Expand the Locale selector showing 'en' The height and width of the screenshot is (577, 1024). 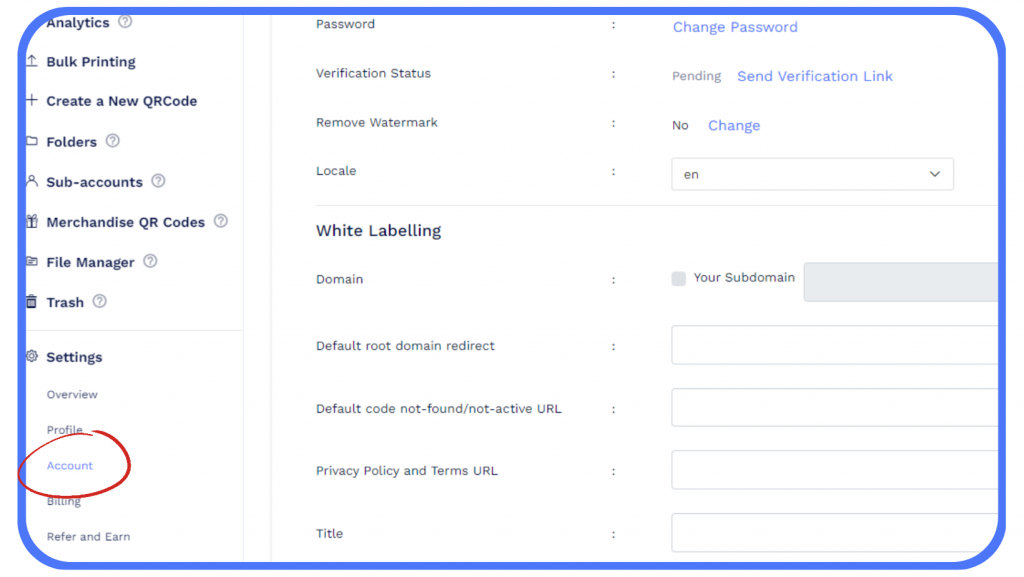(810, 173)
